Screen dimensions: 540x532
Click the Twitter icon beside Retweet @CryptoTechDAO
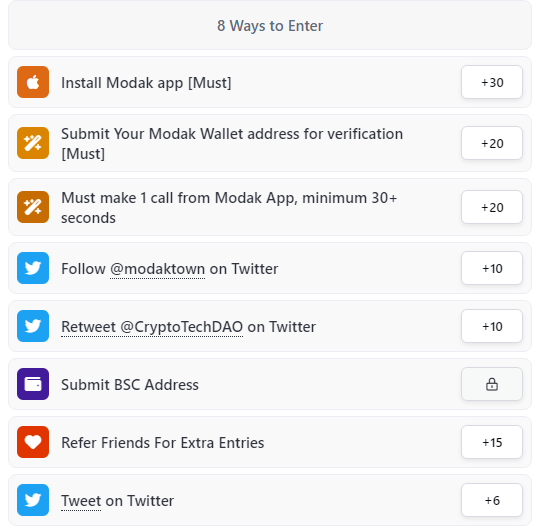tap(33, 326)
